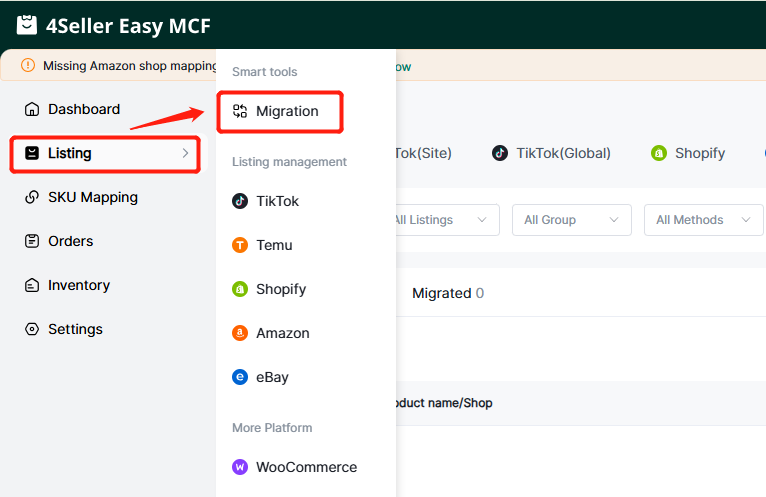Open the All Listings dropdown
This screenshot has height=497, width=766.
point(440,220)
